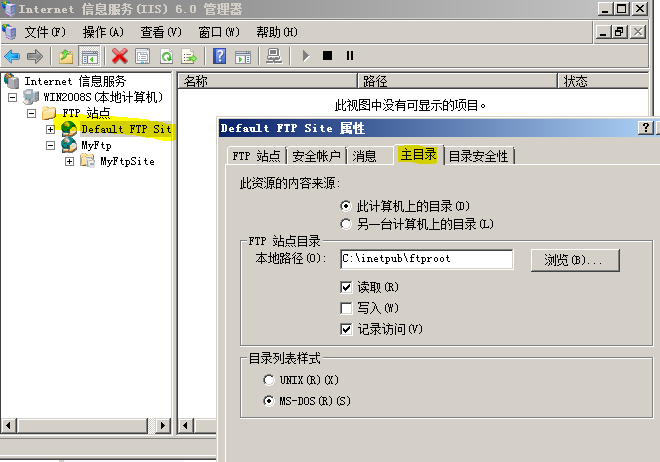Viewport: 660px width, 462px height.
Task: Open the Properties toolbar icon
Action: click(143, 56)
